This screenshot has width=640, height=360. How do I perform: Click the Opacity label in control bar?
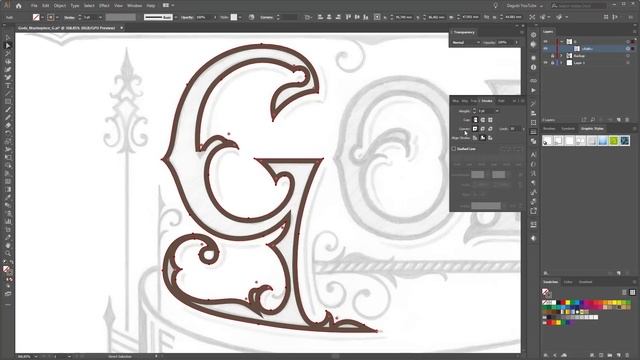point(187,18)
